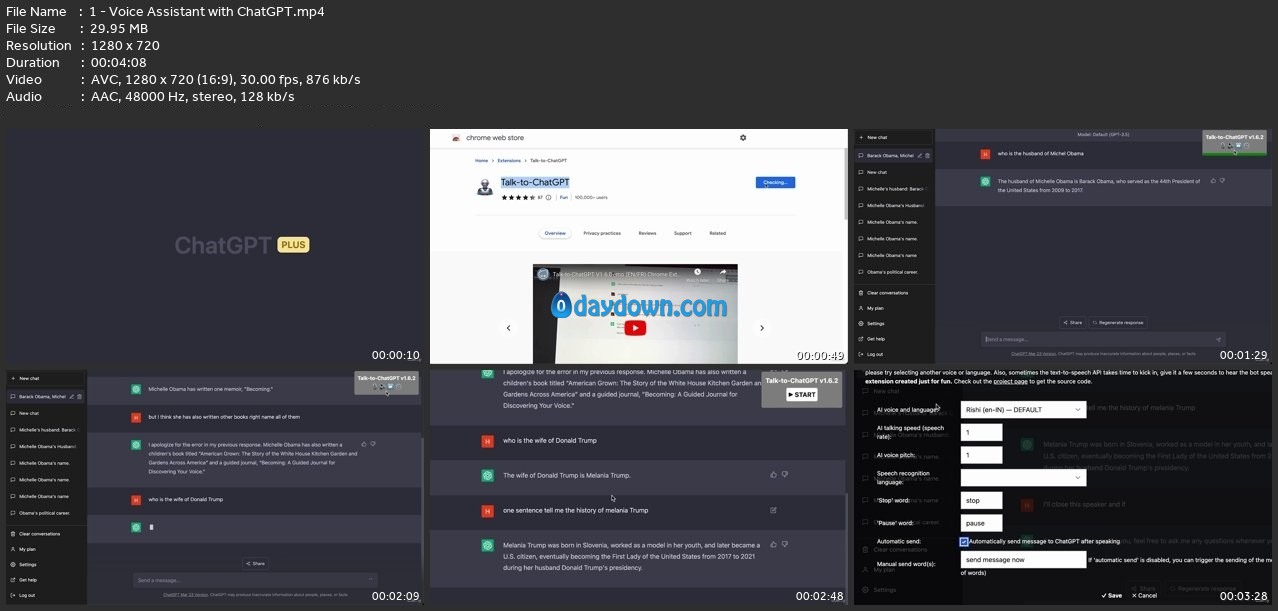Click Clear conversations in the 02:09 frame
Screen dimensions: 1278x611
(x=46, y=534)
